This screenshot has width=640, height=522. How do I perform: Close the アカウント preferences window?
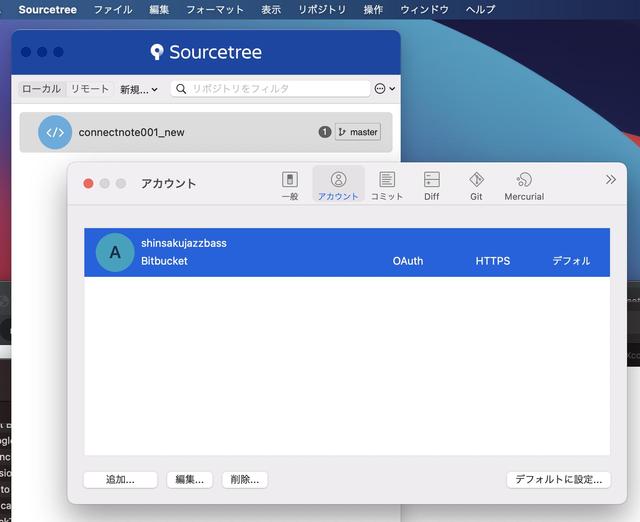(x=88, y=184)
